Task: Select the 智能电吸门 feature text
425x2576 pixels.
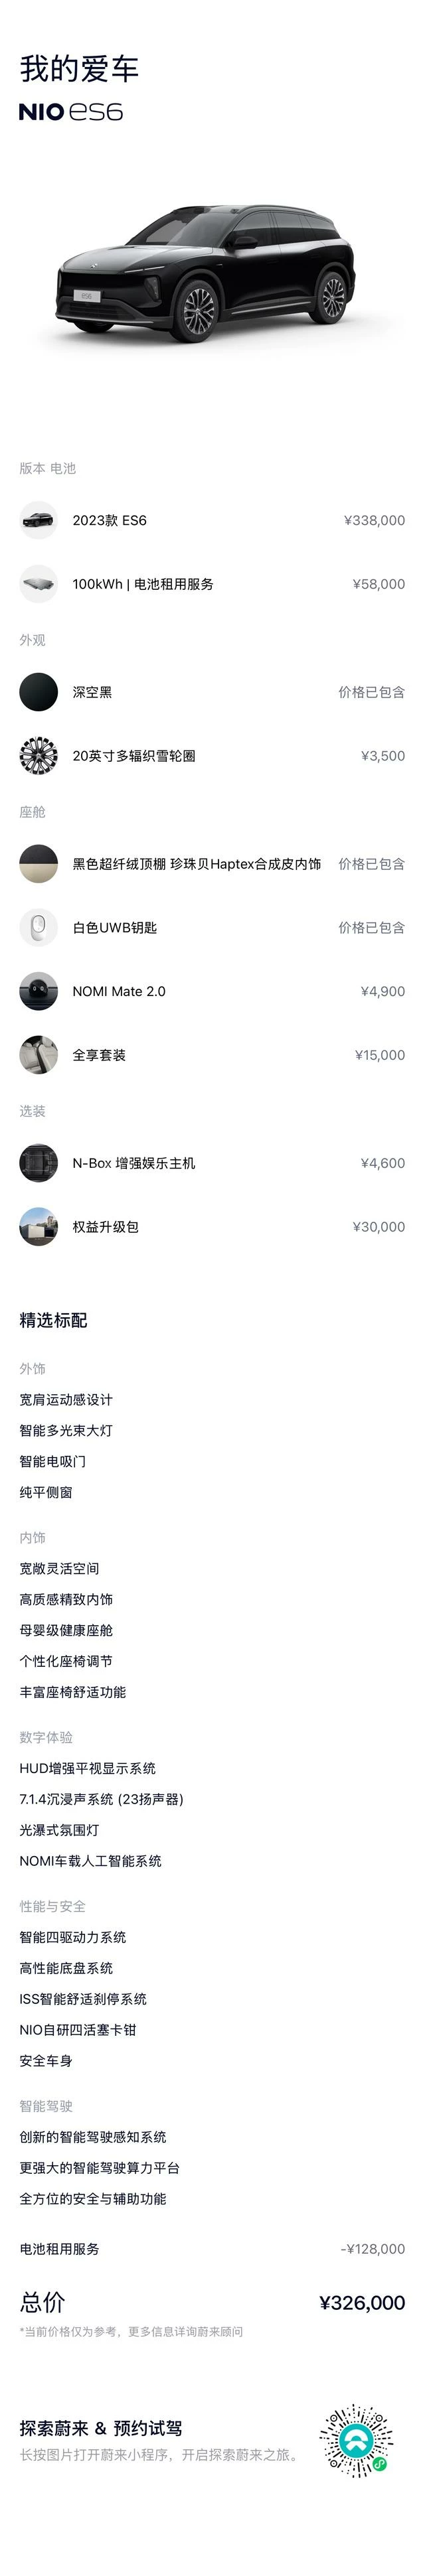Action: point(52,1461)
